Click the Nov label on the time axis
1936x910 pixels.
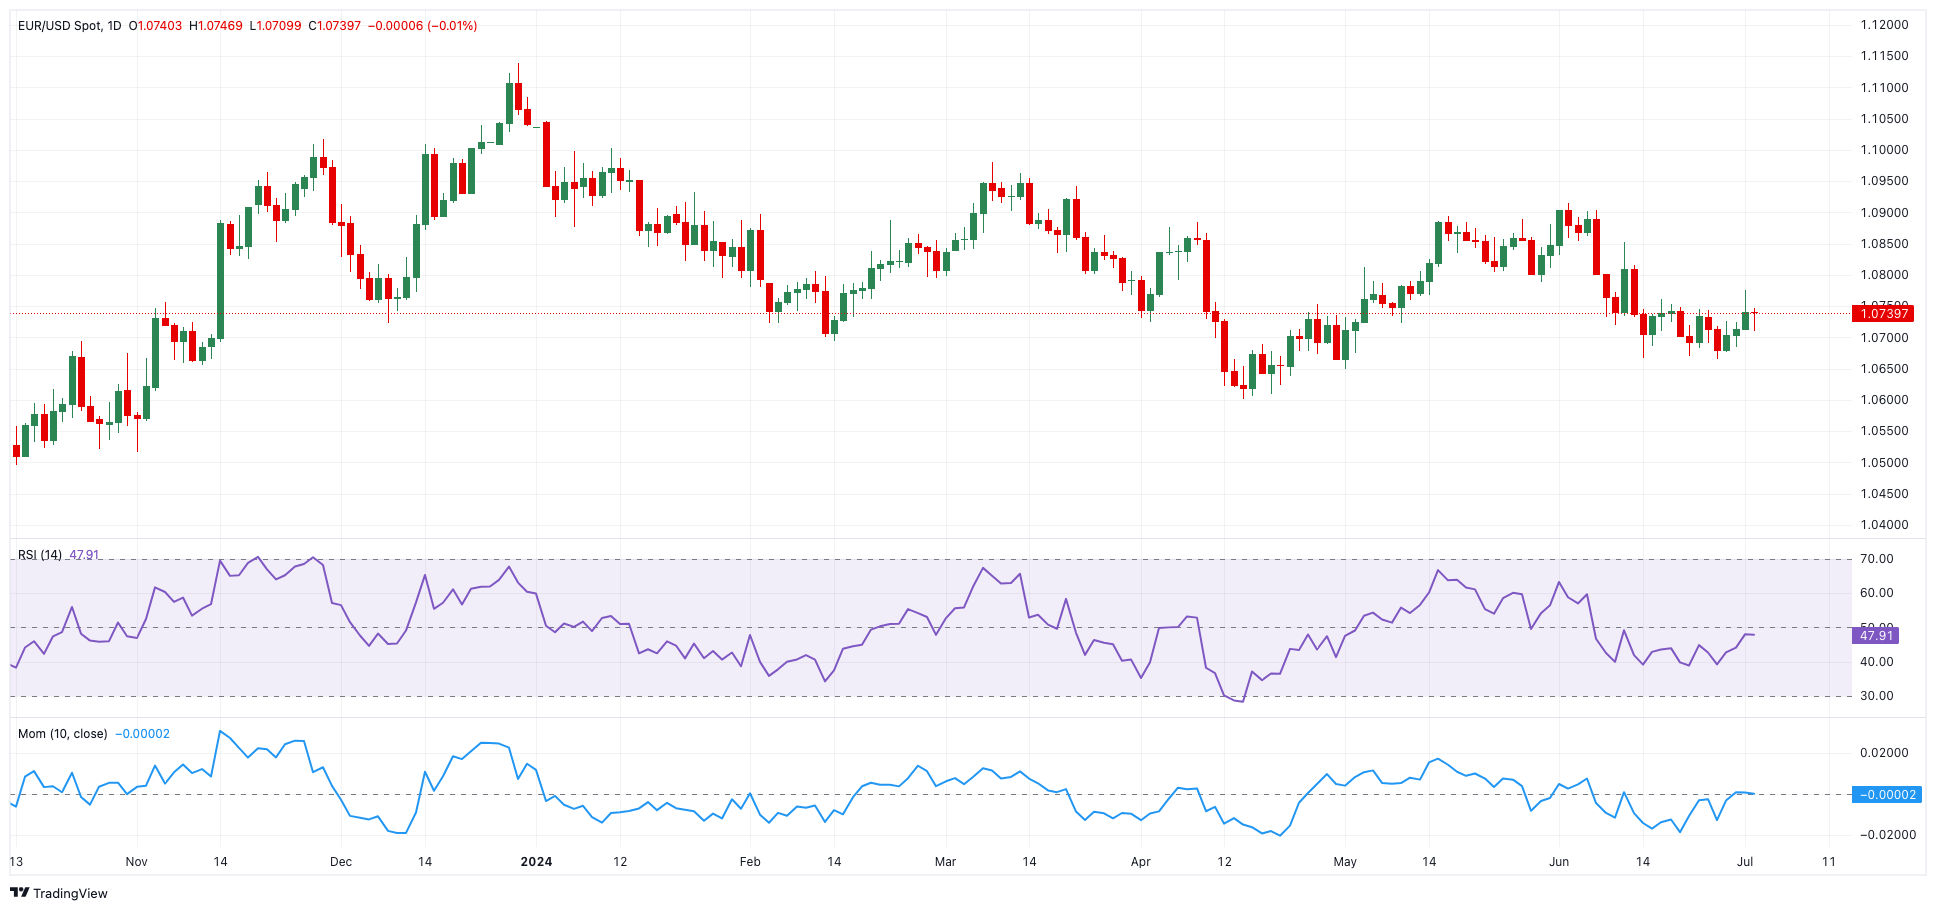[137, 862]
